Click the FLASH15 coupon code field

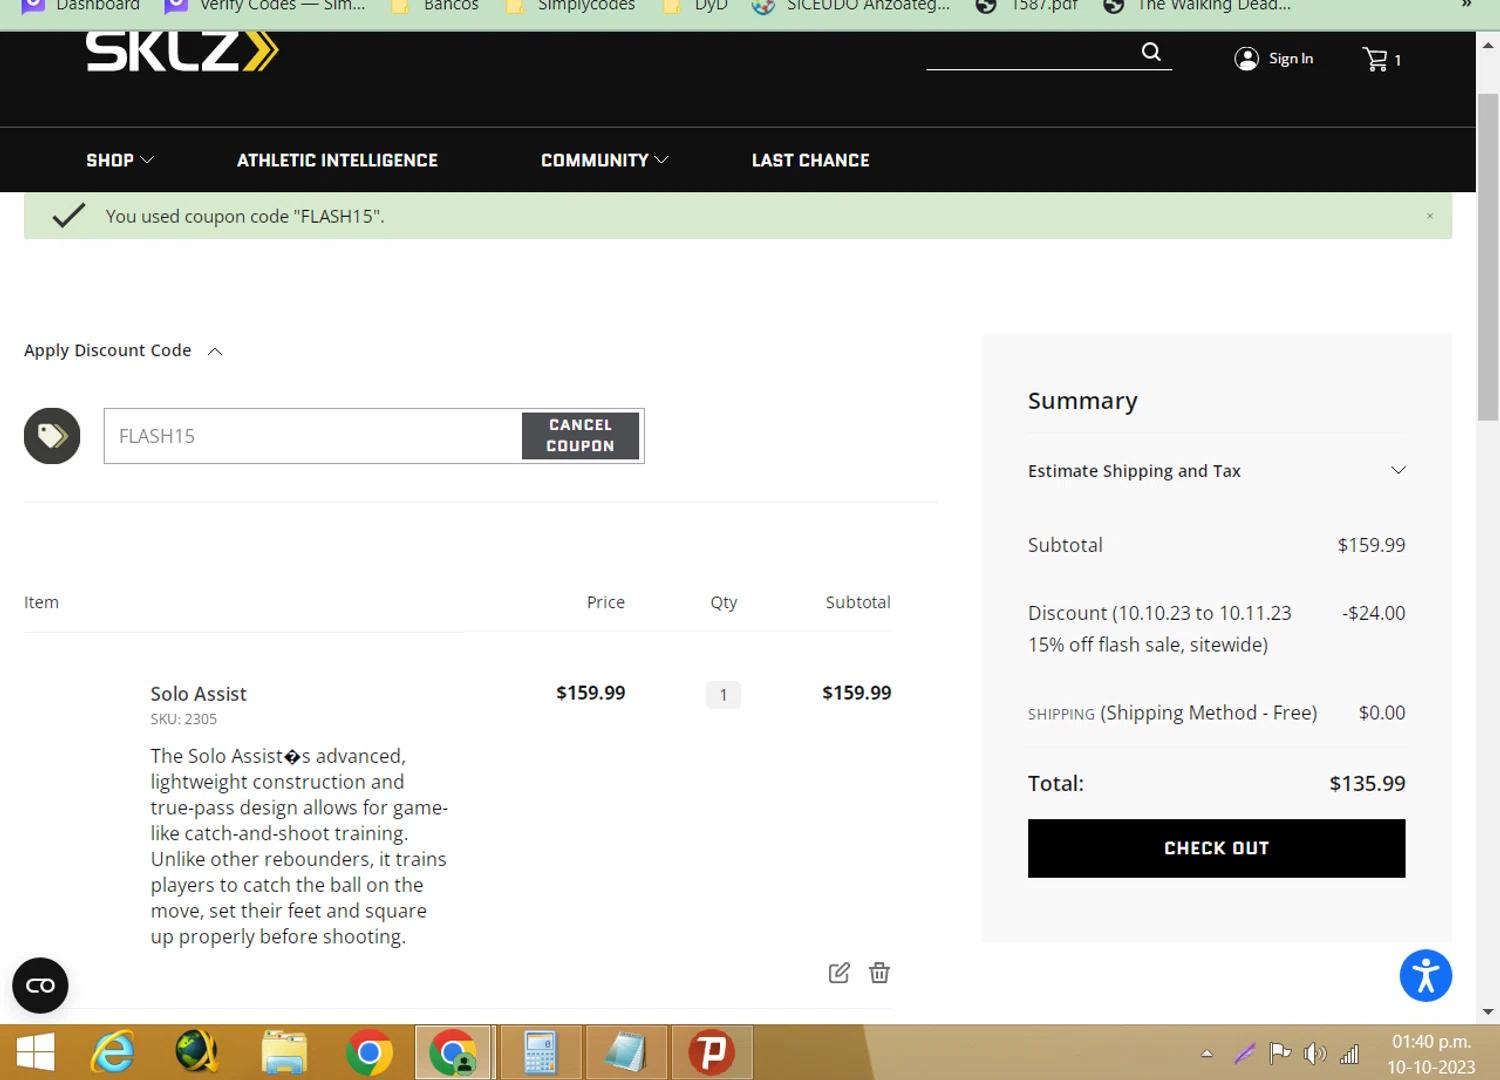[x=312, y=436]
